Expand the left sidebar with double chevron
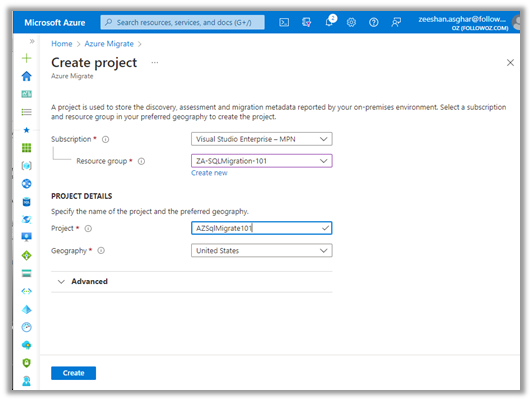Image resolution: width=532 pixels, height=401 pixels. coord(32,41)
